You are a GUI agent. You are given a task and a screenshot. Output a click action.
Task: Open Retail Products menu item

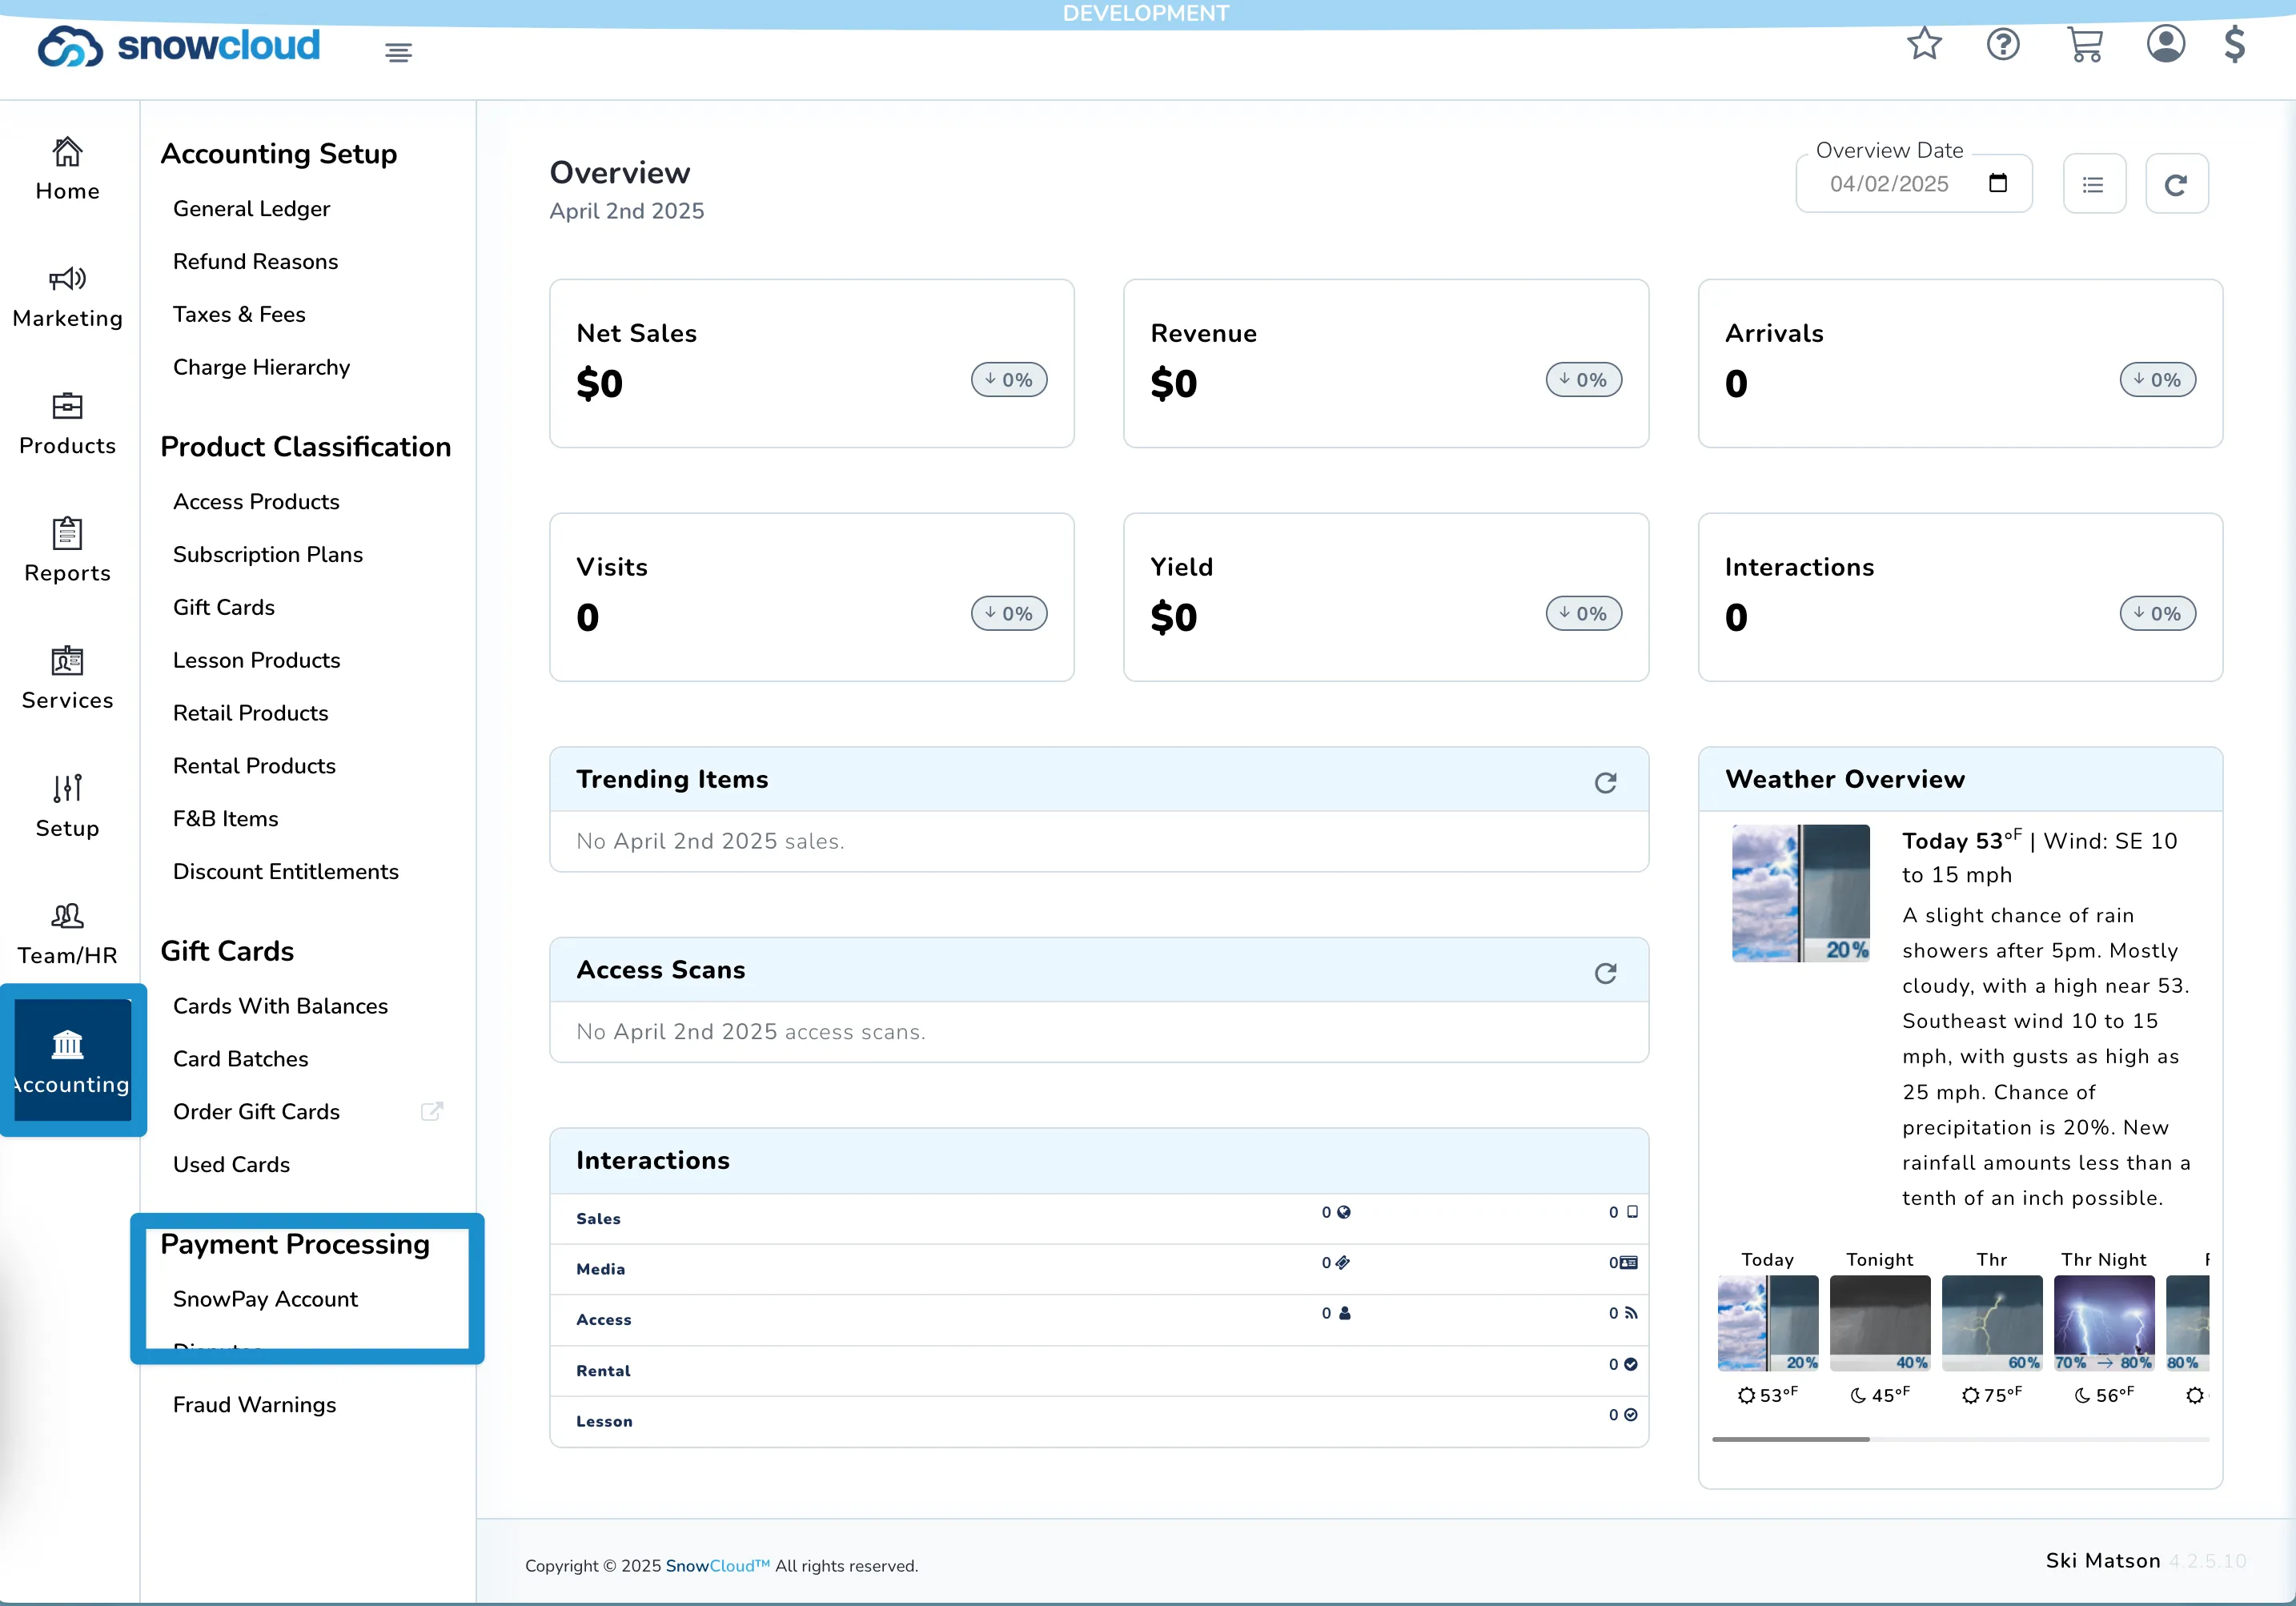click(x=250, y=714)
